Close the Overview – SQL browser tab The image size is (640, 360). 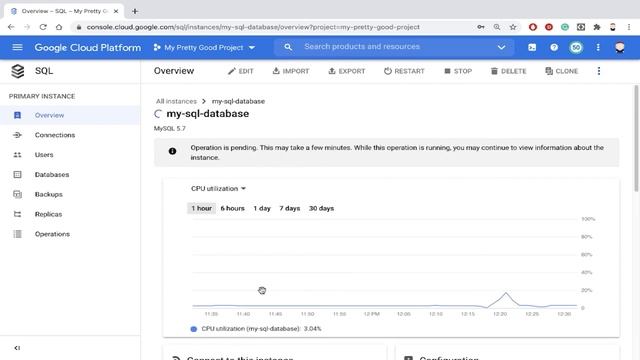[x=116, y=11]
